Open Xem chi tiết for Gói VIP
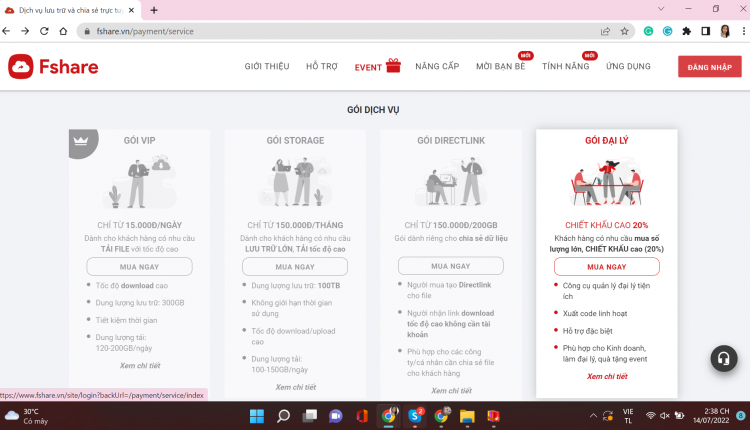 click(x=140, y=365)
